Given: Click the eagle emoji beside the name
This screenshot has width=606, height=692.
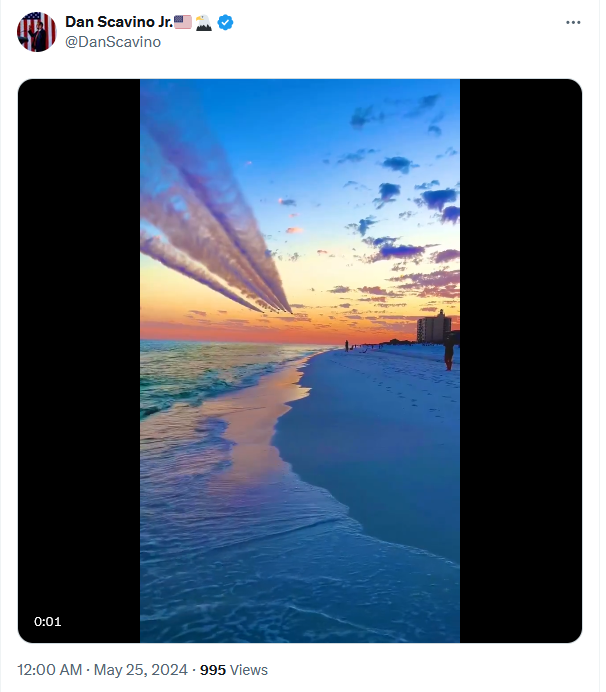Looking at the screenshot, I should [204, 22].
